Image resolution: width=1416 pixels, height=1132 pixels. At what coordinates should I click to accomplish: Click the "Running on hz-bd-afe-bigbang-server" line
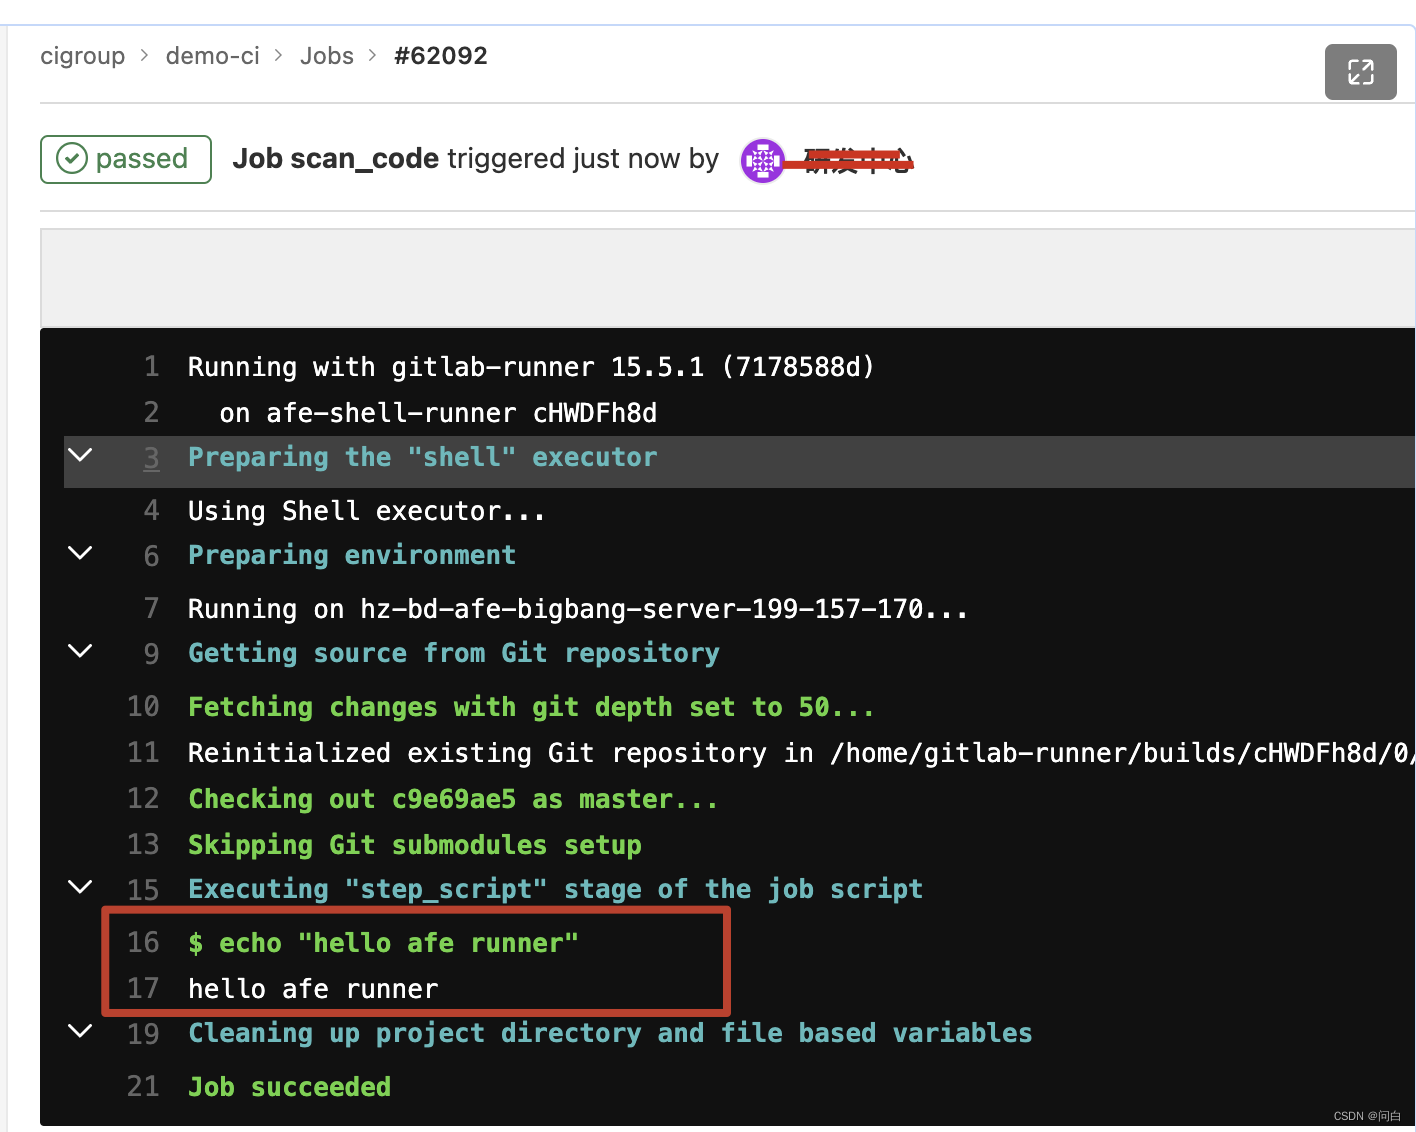[x=578, y=609]
